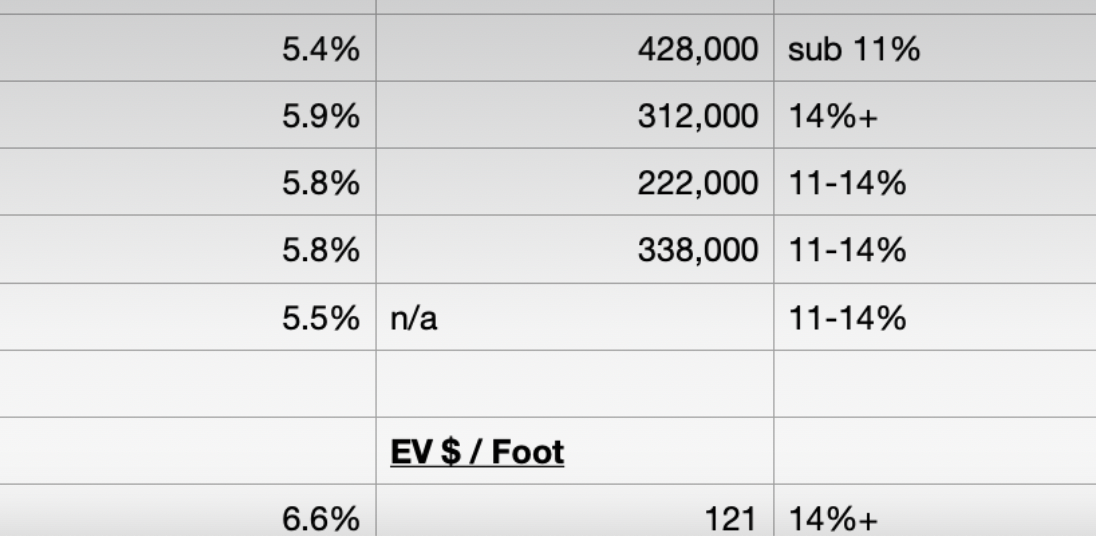Select the 5.4% cell

[187, 48]
